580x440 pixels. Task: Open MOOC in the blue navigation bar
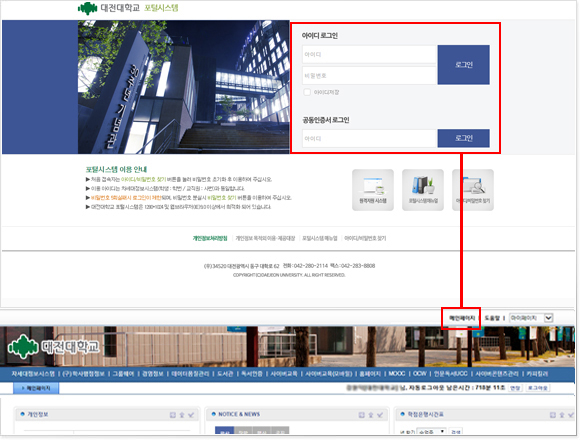coord(397,374)
